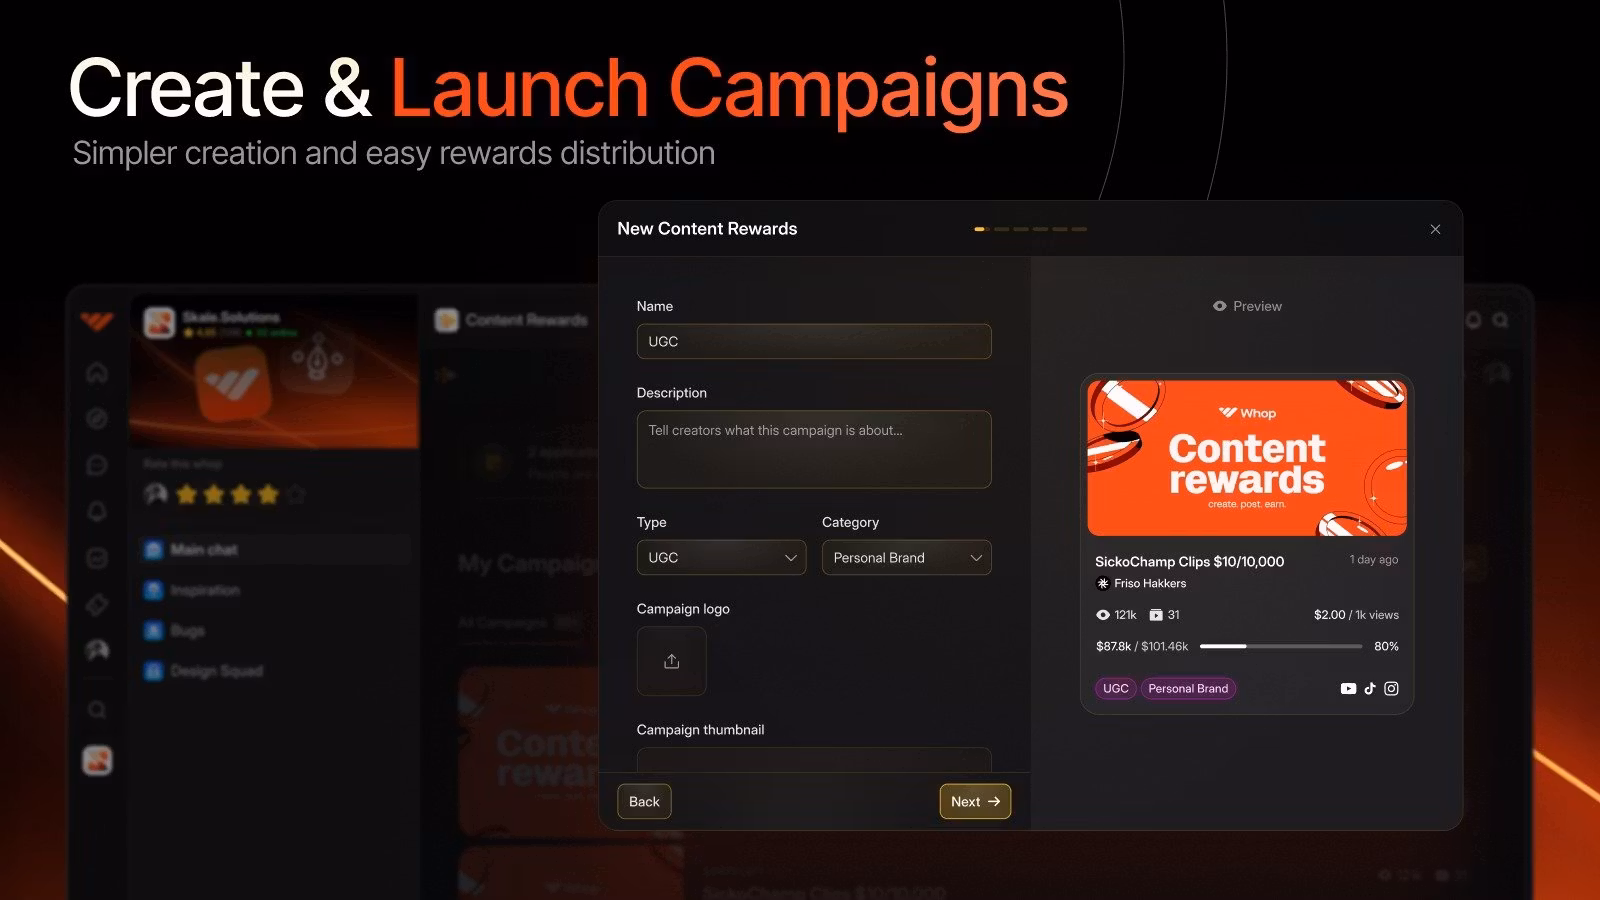The width and height of the screenshot is (1600, 900).
Task: Expand the Category dropdown showing Personal Brand
Action: [x=906, y=558]
